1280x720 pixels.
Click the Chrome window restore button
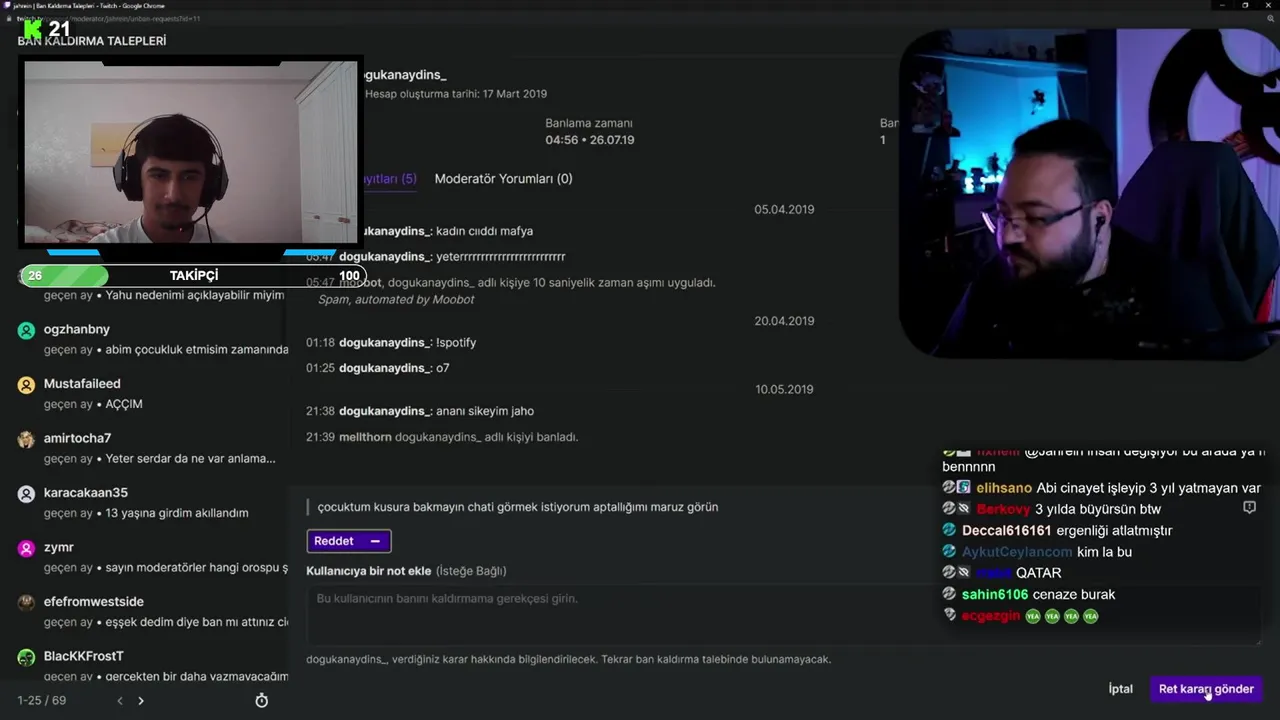point(1245,5)
